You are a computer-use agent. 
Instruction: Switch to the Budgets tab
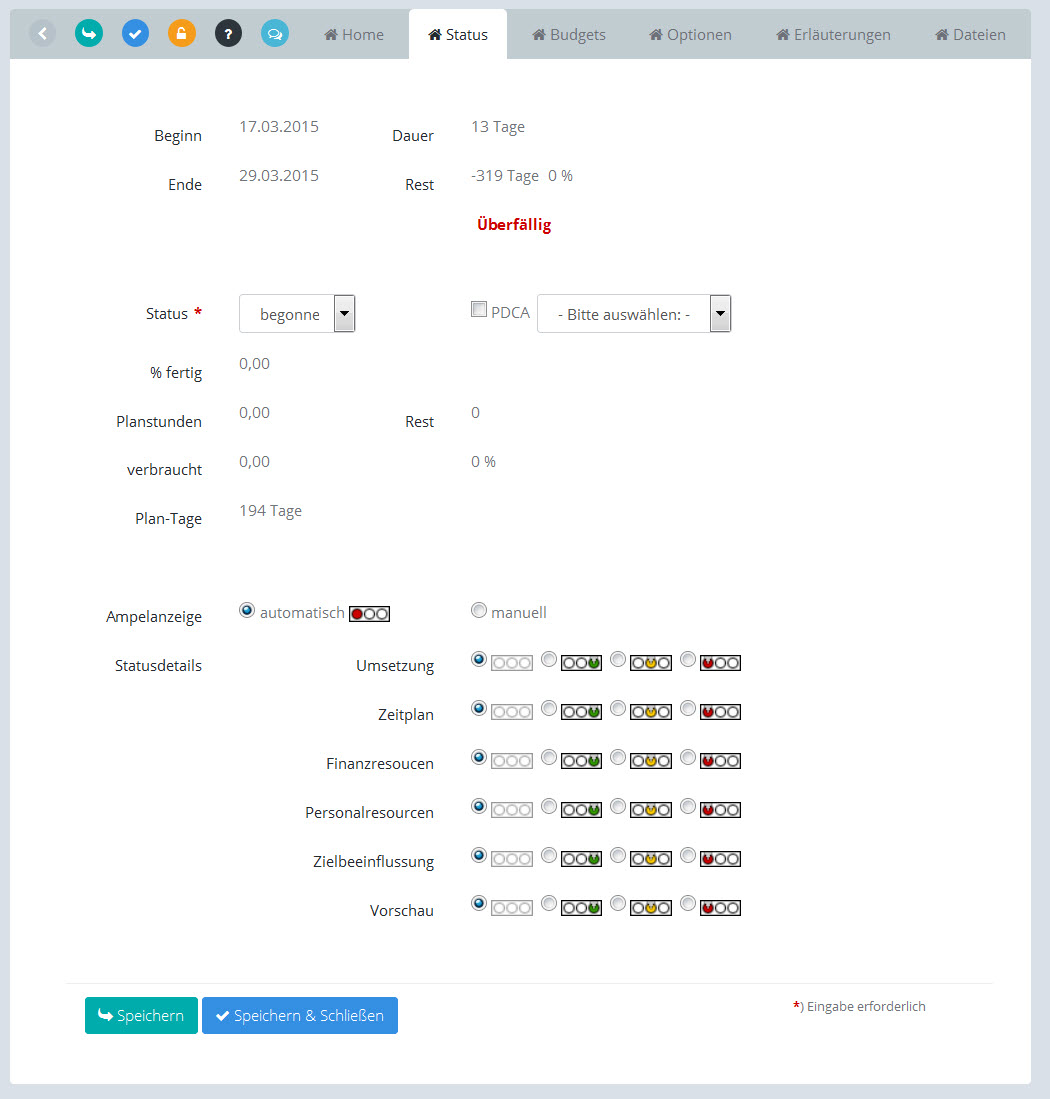point(568,34)
